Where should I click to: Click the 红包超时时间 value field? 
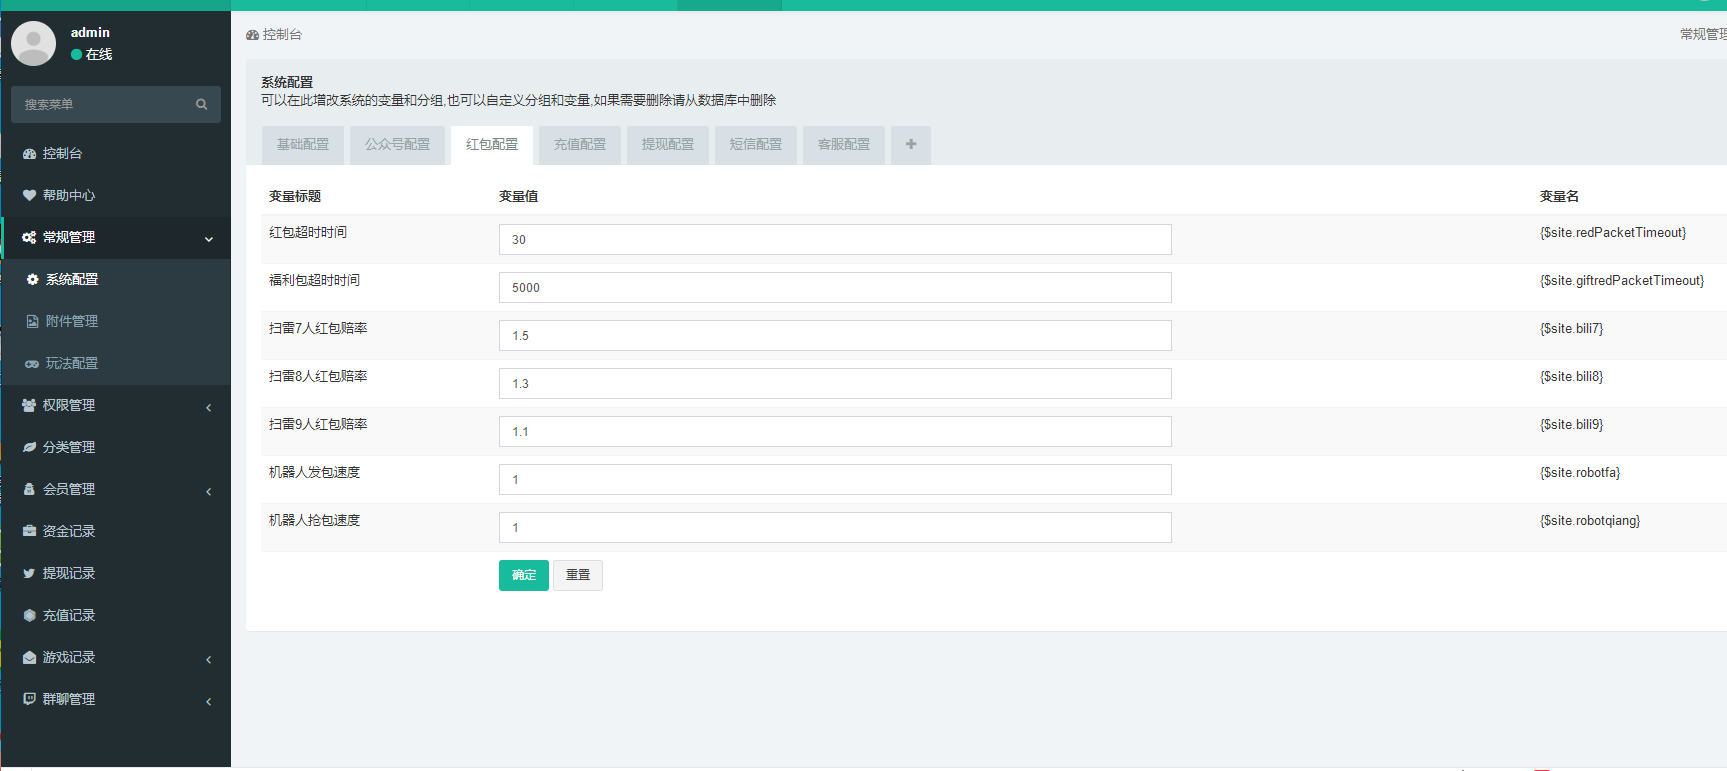pyautogui.click(x=835, y=240)
